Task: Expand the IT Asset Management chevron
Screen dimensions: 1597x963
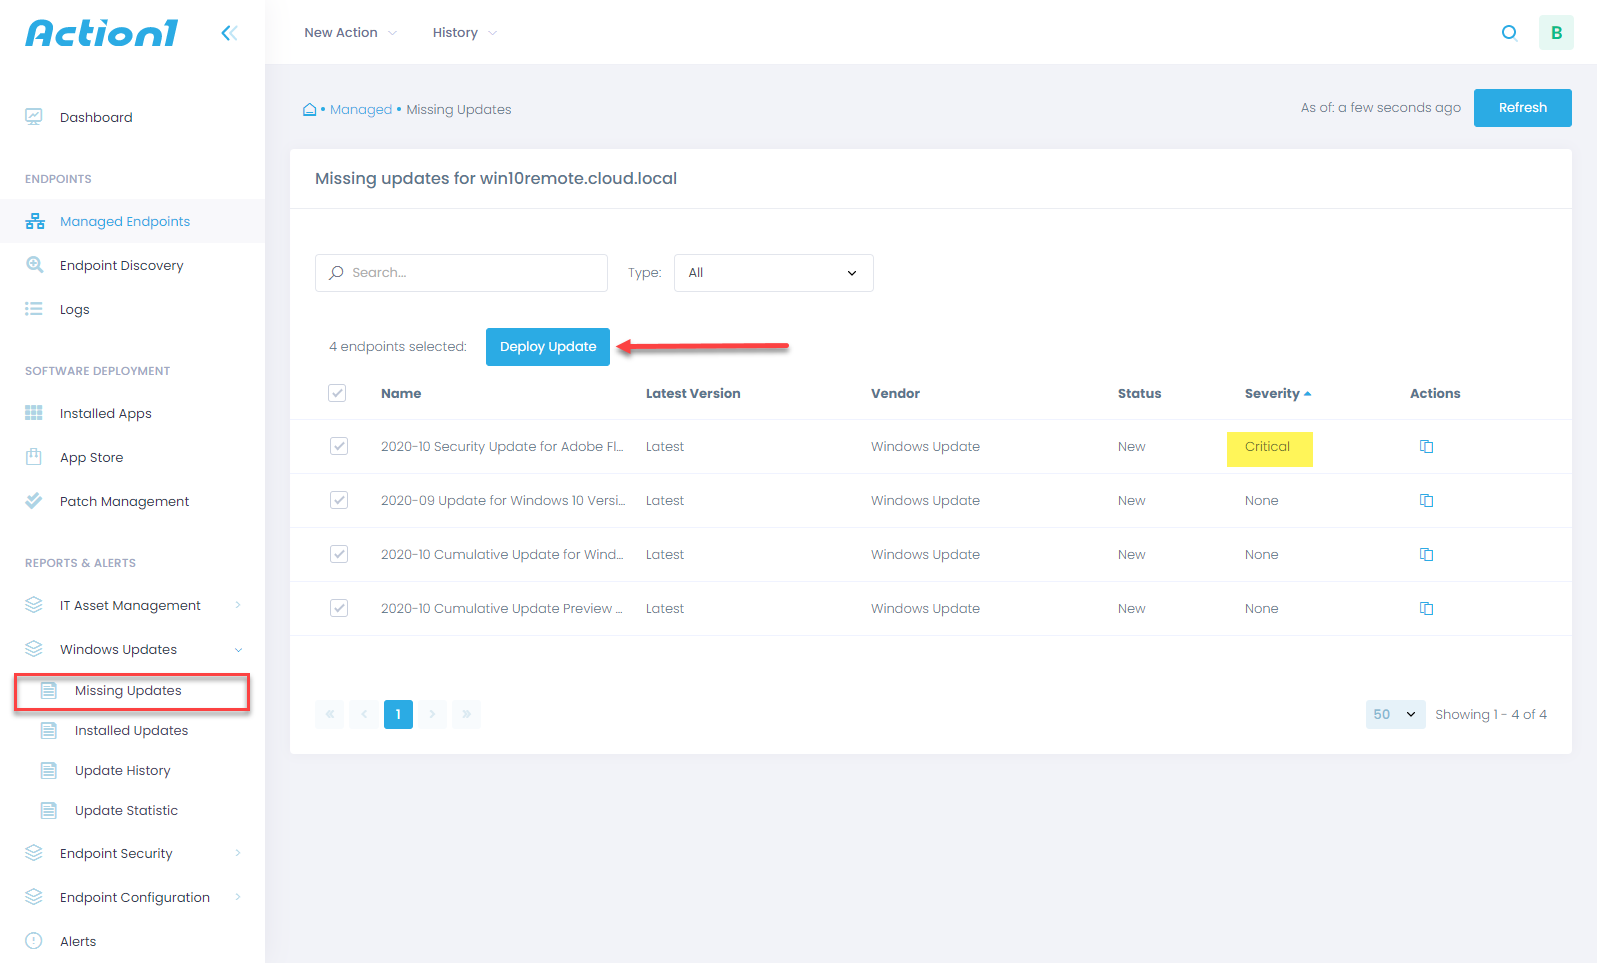Action: 238,605
